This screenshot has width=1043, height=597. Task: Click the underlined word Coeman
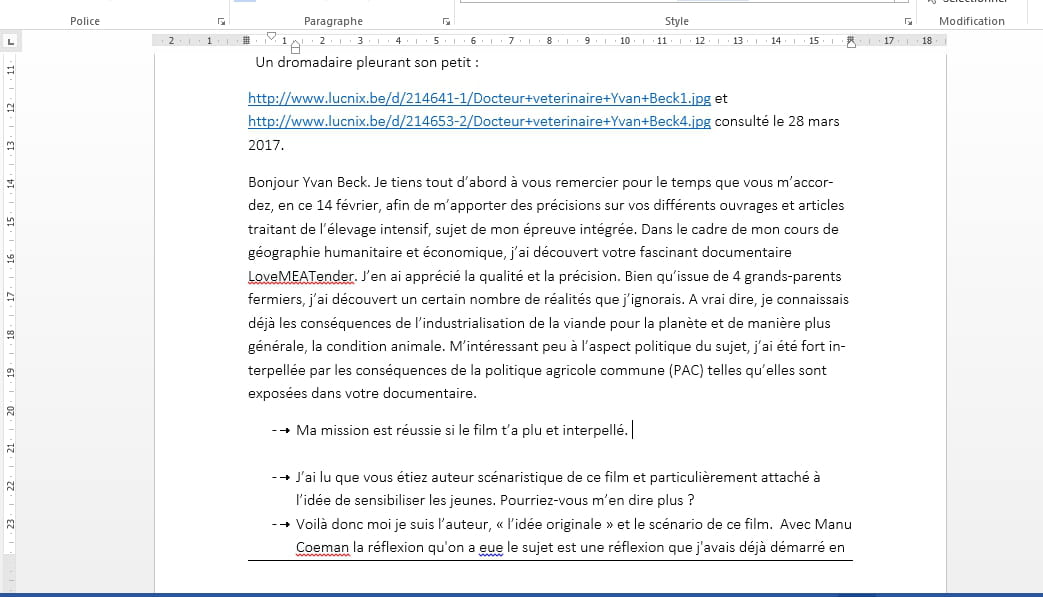(322, 548)
